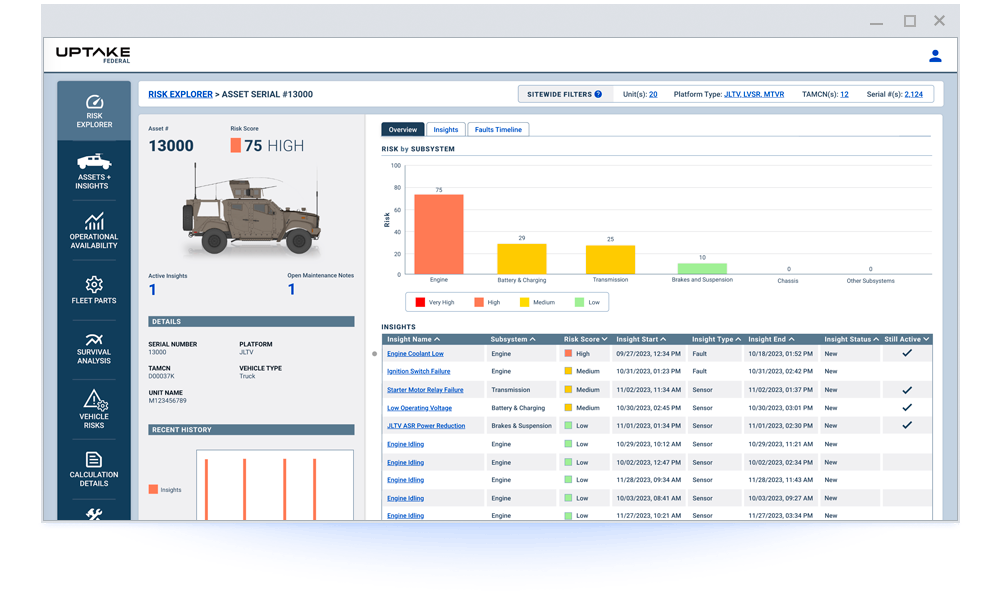Click risk score swatch beside 75 HIGH
This screenshot has height=600, width=1000.
coord(235,145)
